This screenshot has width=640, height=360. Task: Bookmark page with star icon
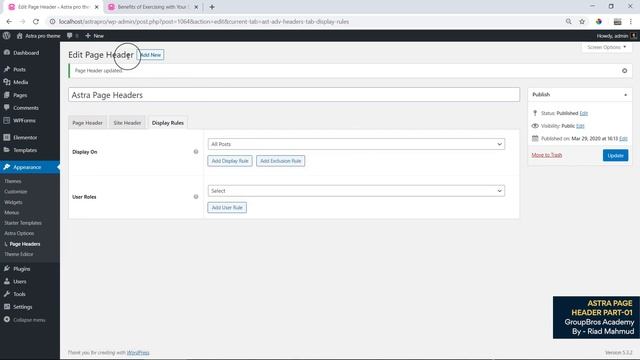pos(582,22)
